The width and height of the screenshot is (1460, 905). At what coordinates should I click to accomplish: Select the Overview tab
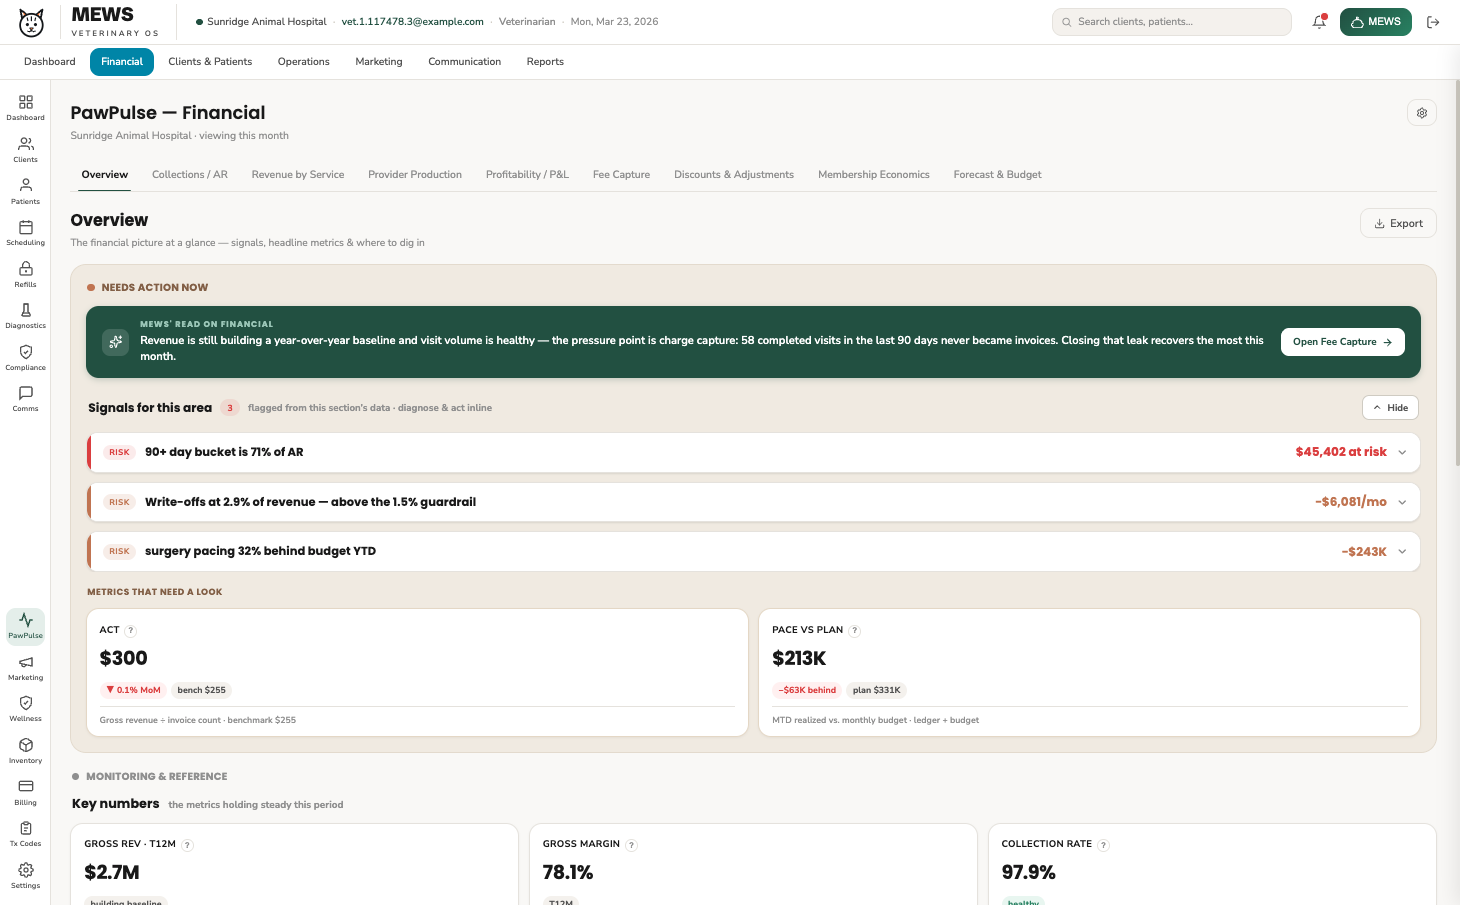click(x=105, y=175)
